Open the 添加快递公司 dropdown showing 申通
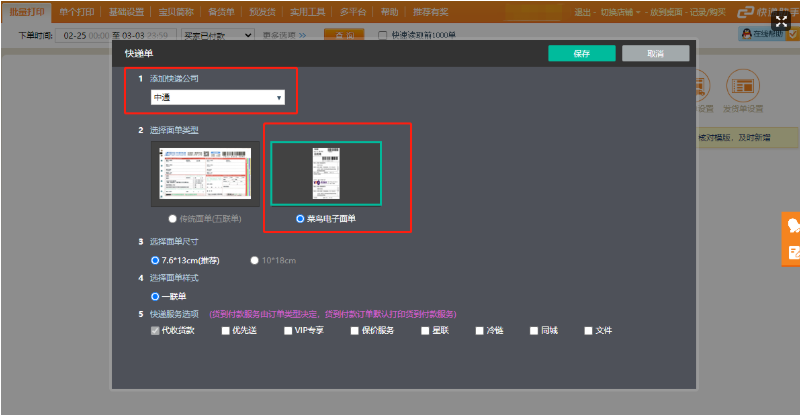Screen dimensions: 800x415 point(218,97)
